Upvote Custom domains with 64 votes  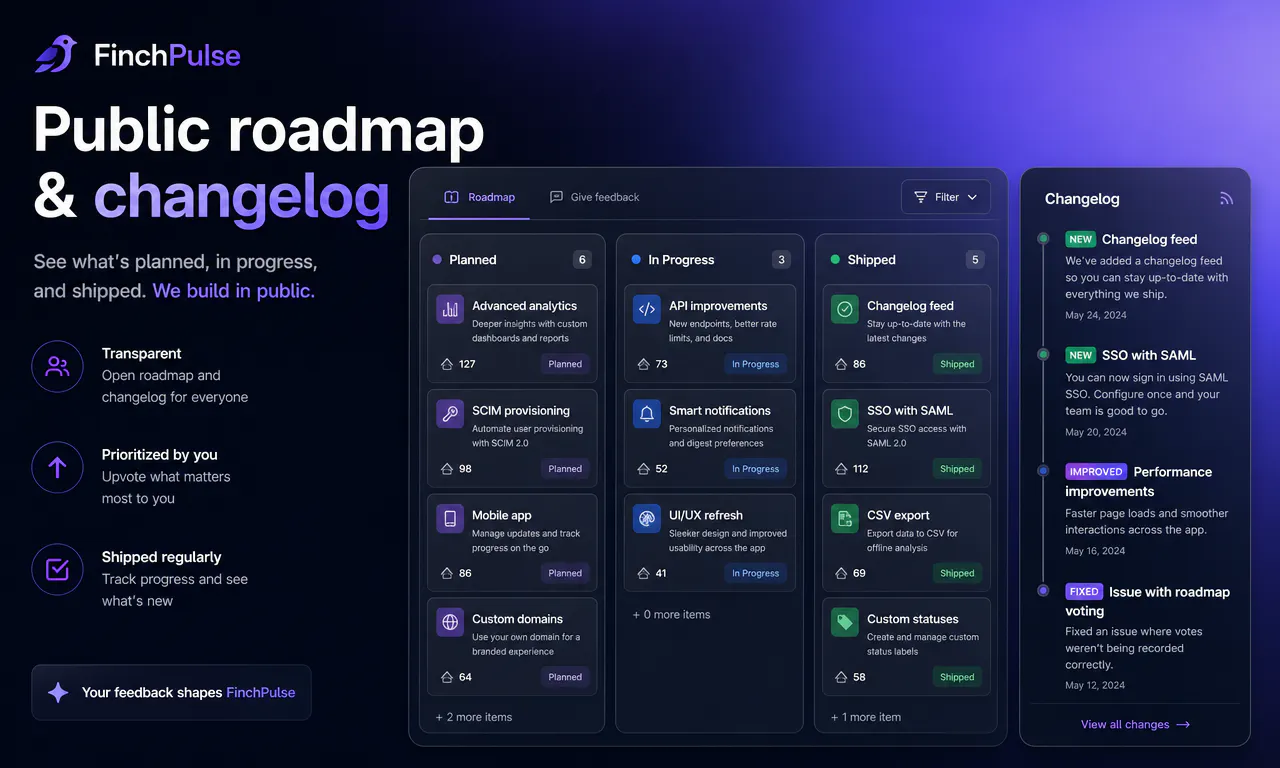click(447, 677)
